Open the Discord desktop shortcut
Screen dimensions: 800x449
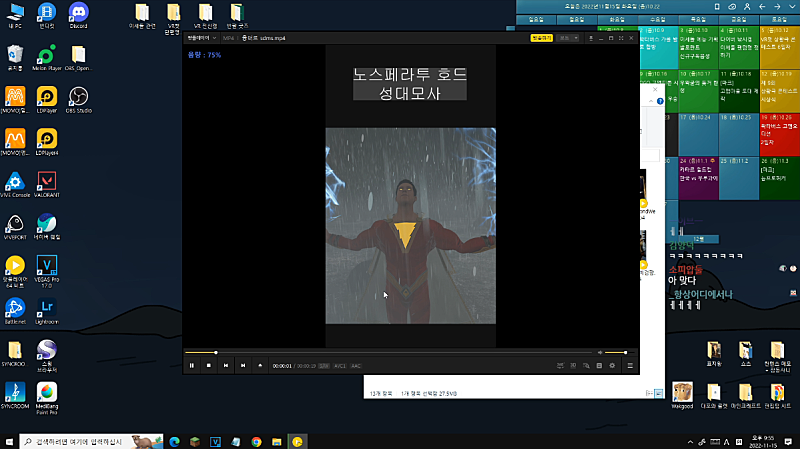pos(78,16)
